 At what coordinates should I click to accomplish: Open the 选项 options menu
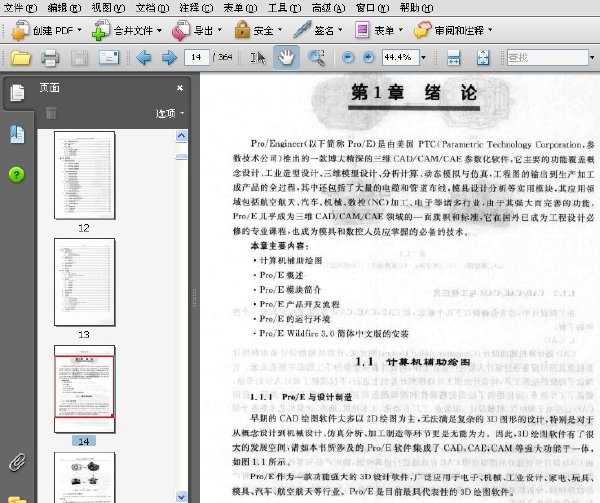click(x=170, y=113)
